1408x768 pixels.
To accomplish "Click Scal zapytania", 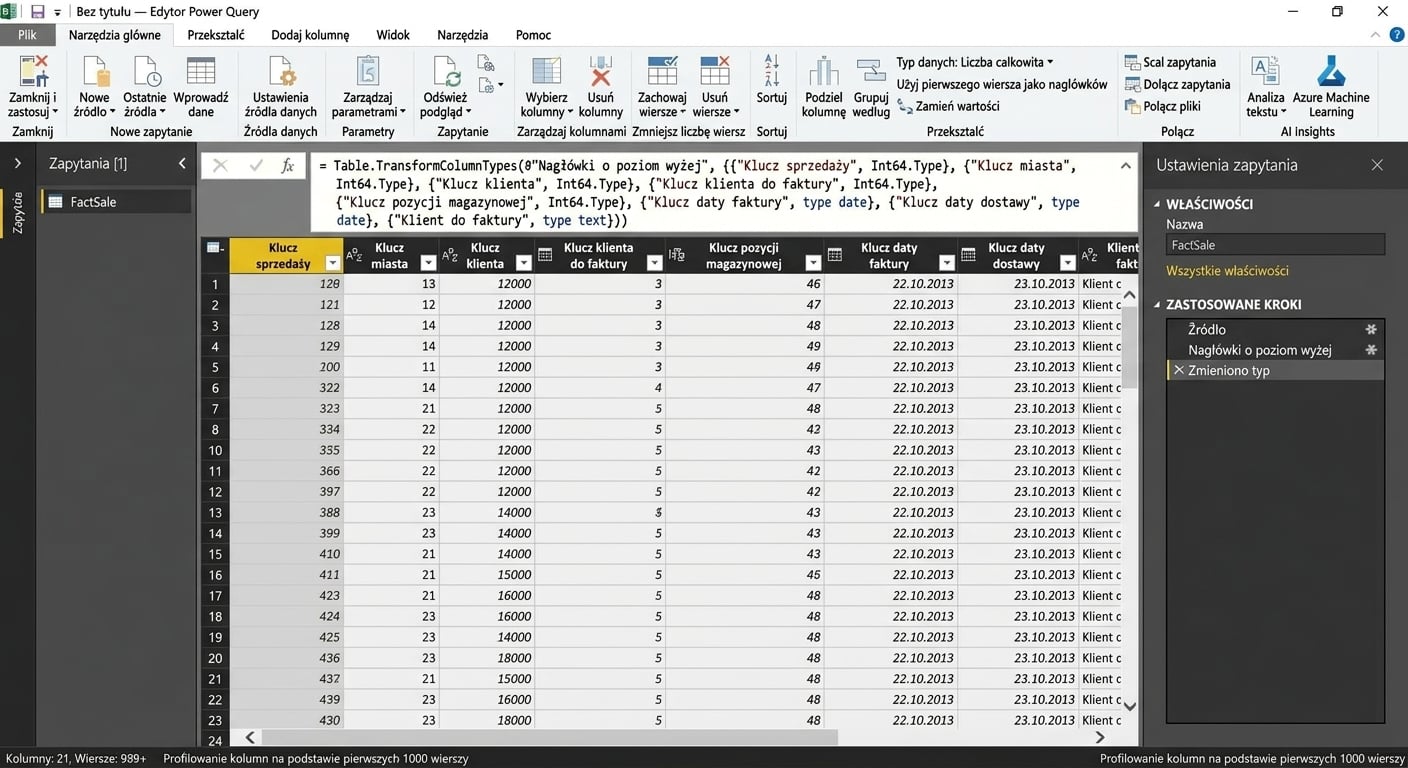I will pyautogui.click(x=1170, y=62).
